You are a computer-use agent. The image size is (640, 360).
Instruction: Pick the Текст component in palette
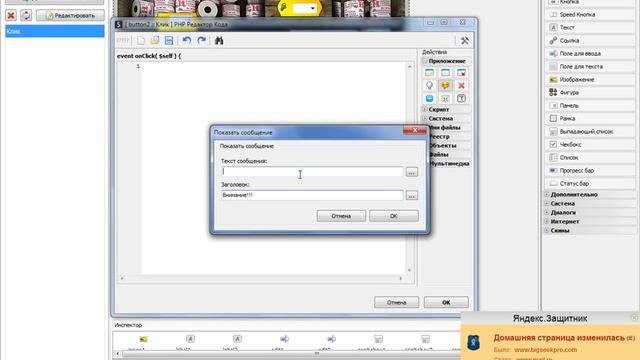pyautogui.click(x=590, y=27)
